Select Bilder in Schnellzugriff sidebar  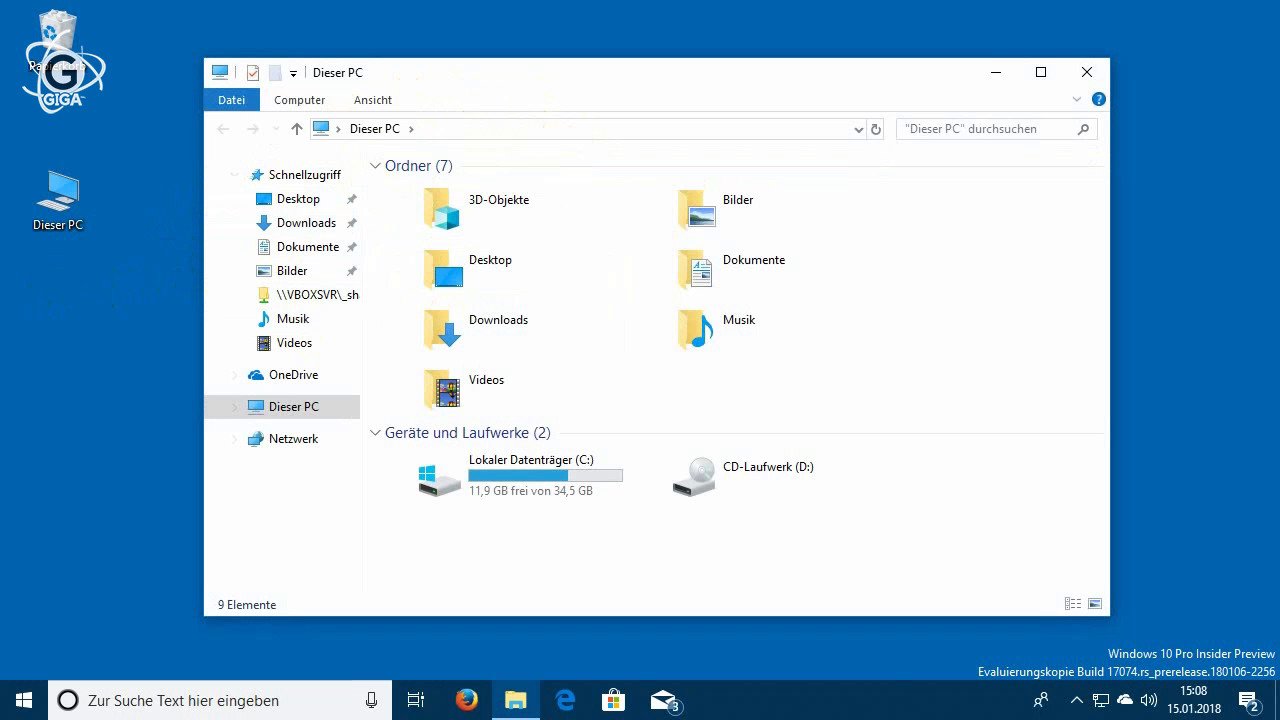[292, 271]
